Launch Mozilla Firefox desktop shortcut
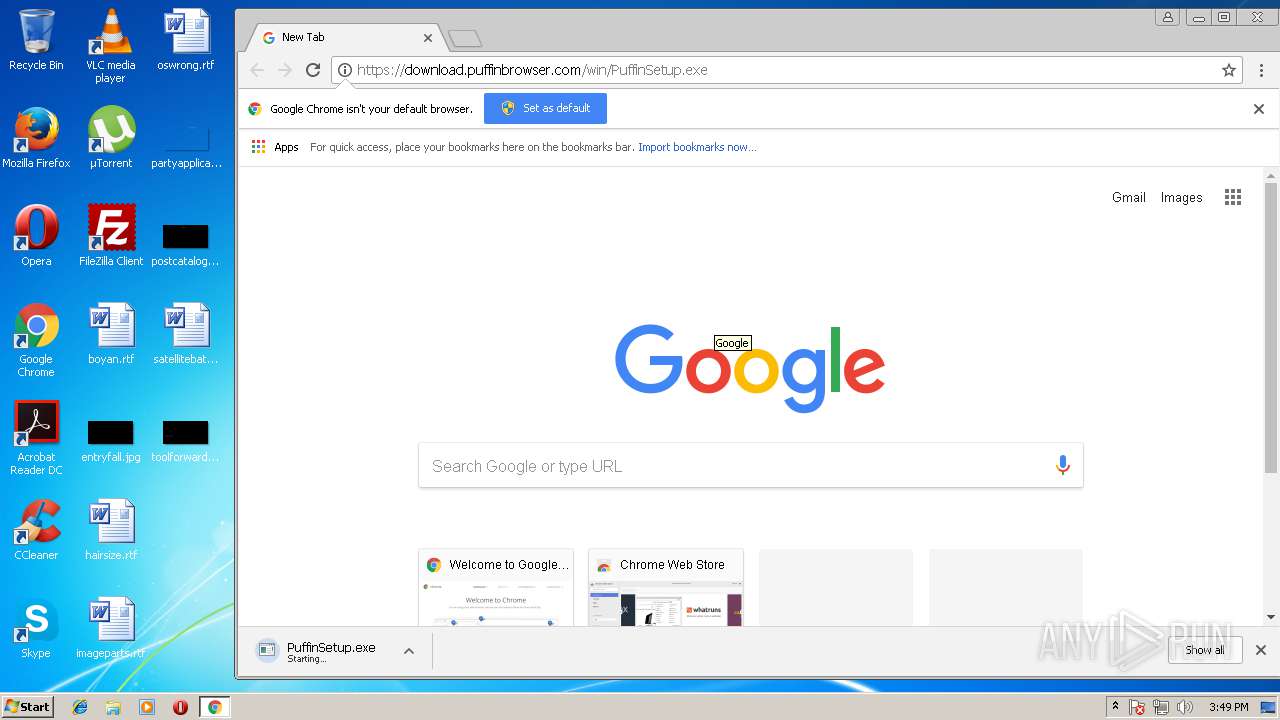This screenshot has height=720, width=1280. point(36,138)
